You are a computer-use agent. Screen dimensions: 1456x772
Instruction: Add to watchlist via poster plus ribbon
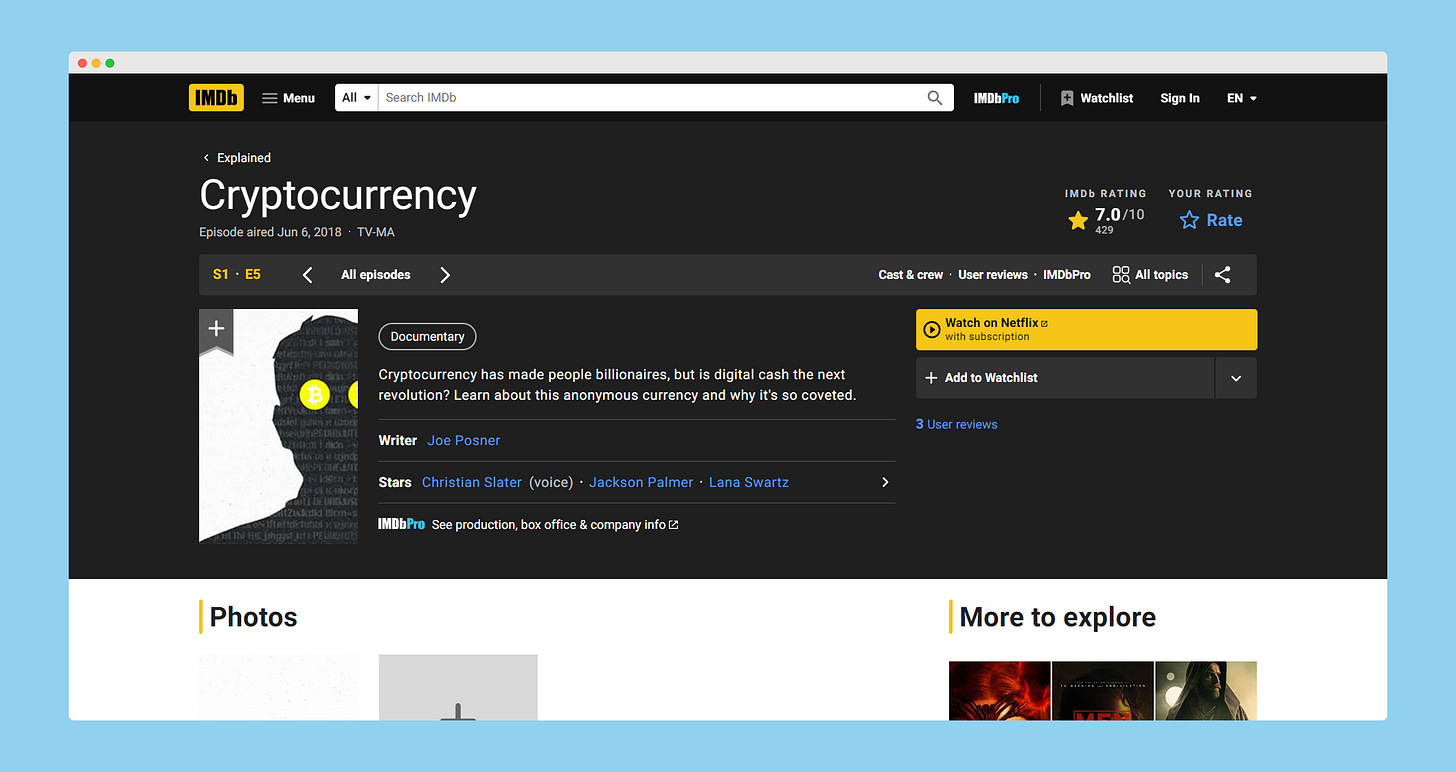216,330
